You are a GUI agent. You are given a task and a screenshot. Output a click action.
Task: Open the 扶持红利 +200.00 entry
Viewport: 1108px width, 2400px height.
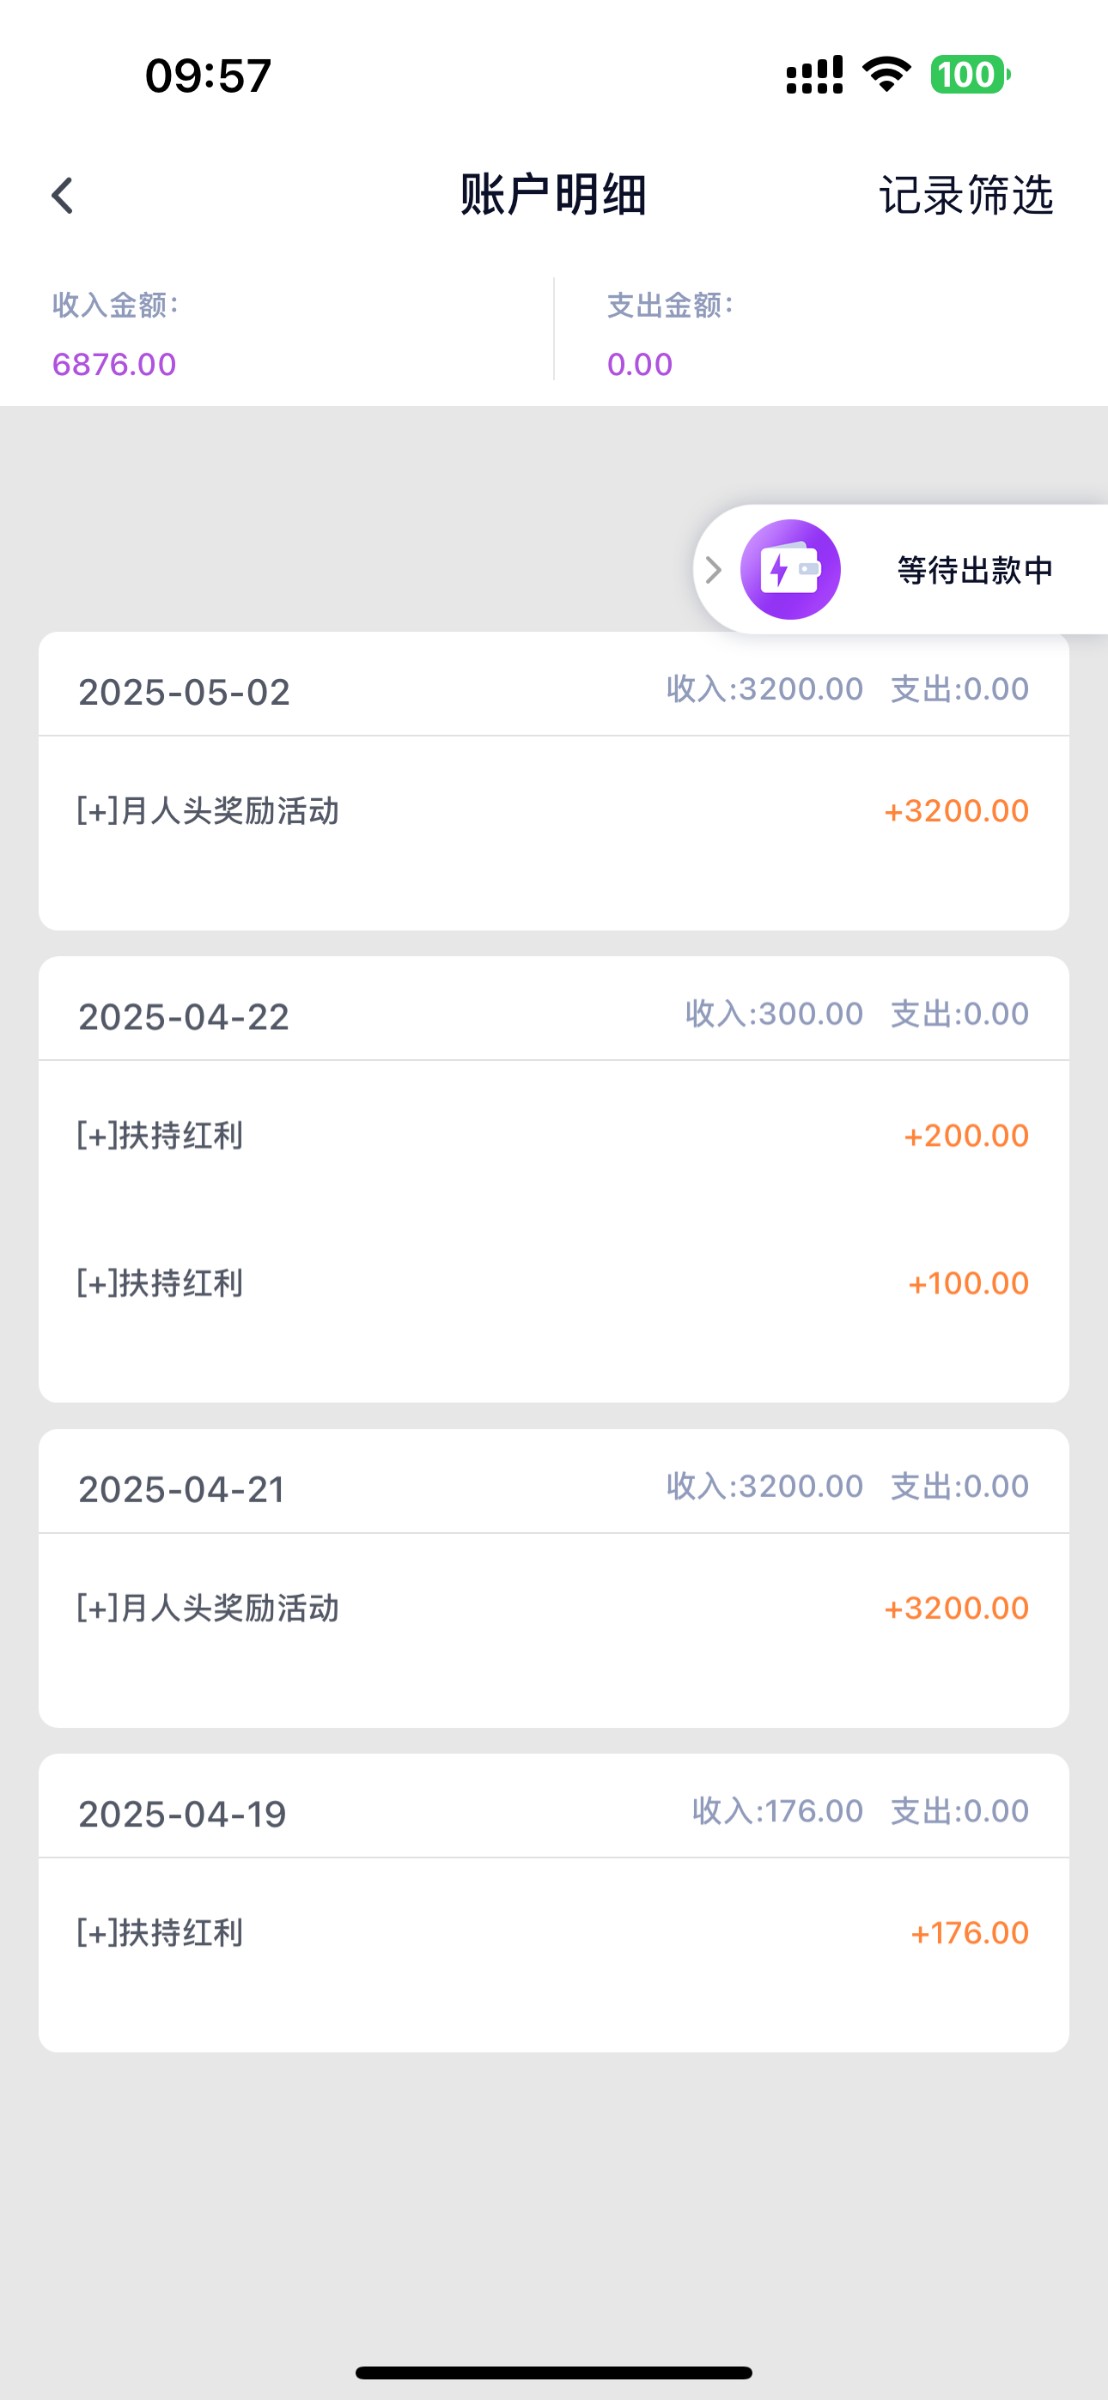click(x=553, y=1136)
